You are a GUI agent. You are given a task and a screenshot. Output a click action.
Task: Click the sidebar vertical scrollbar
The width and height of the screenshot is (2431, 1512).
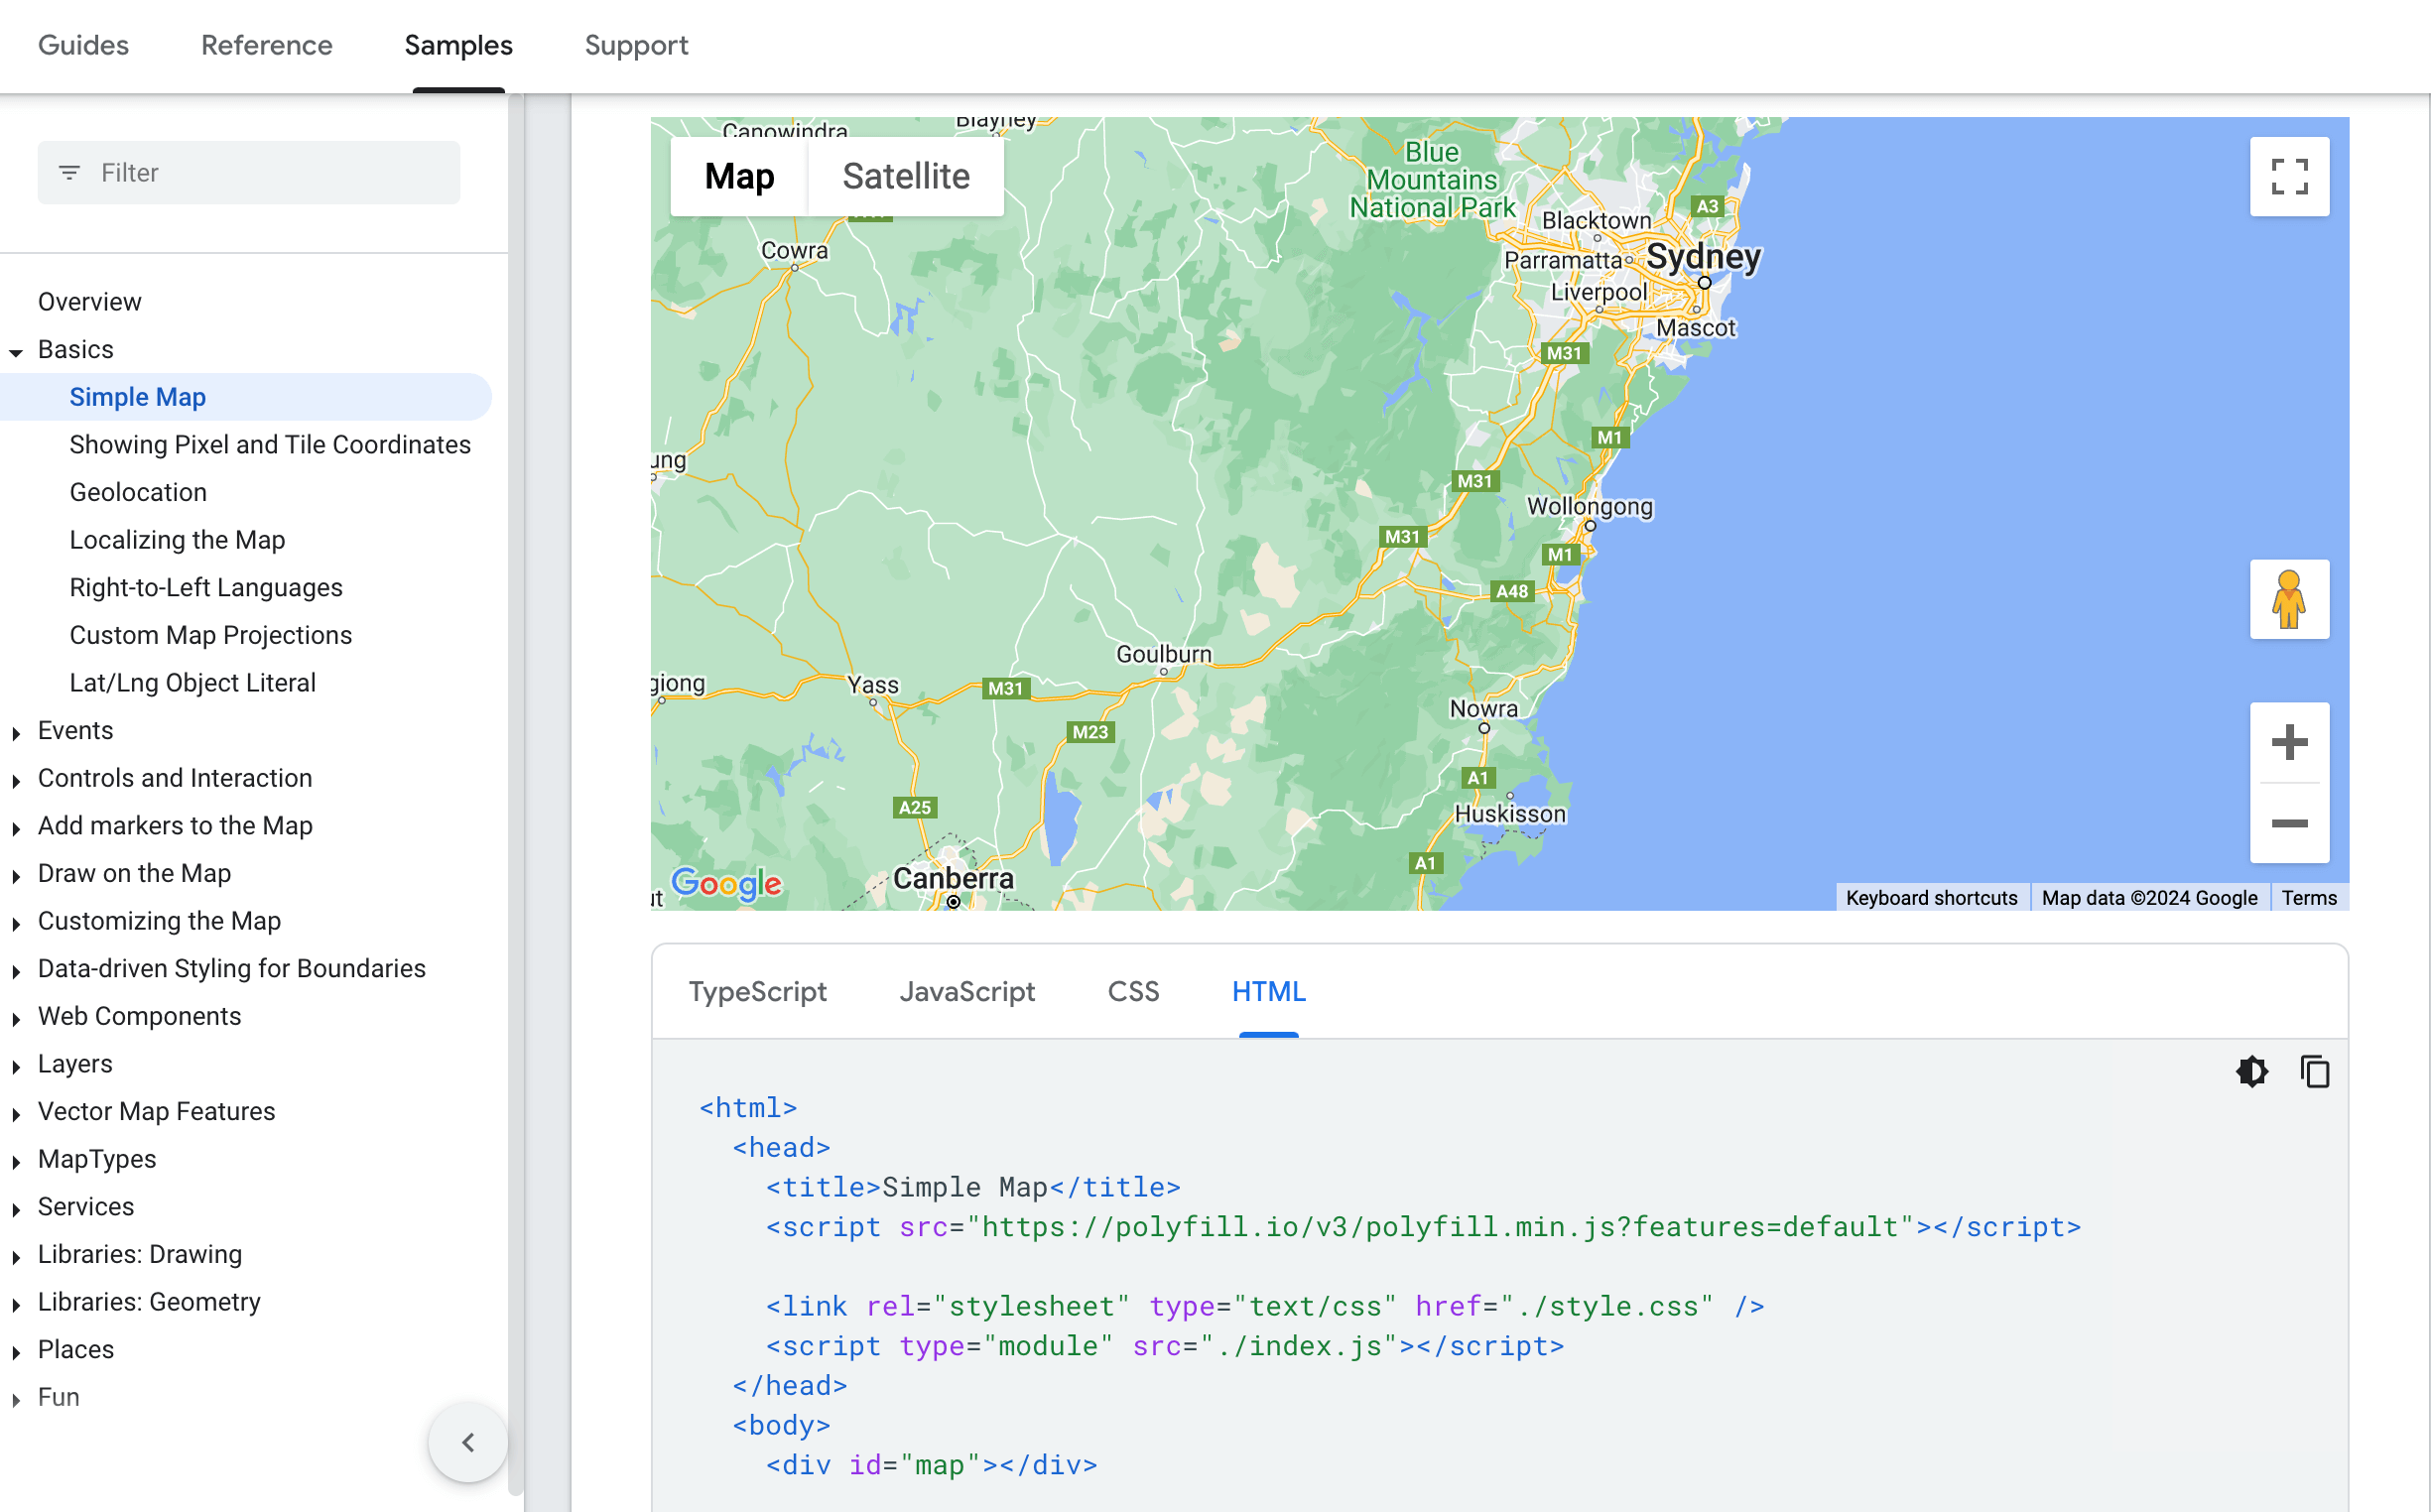(x=516, y=795)
